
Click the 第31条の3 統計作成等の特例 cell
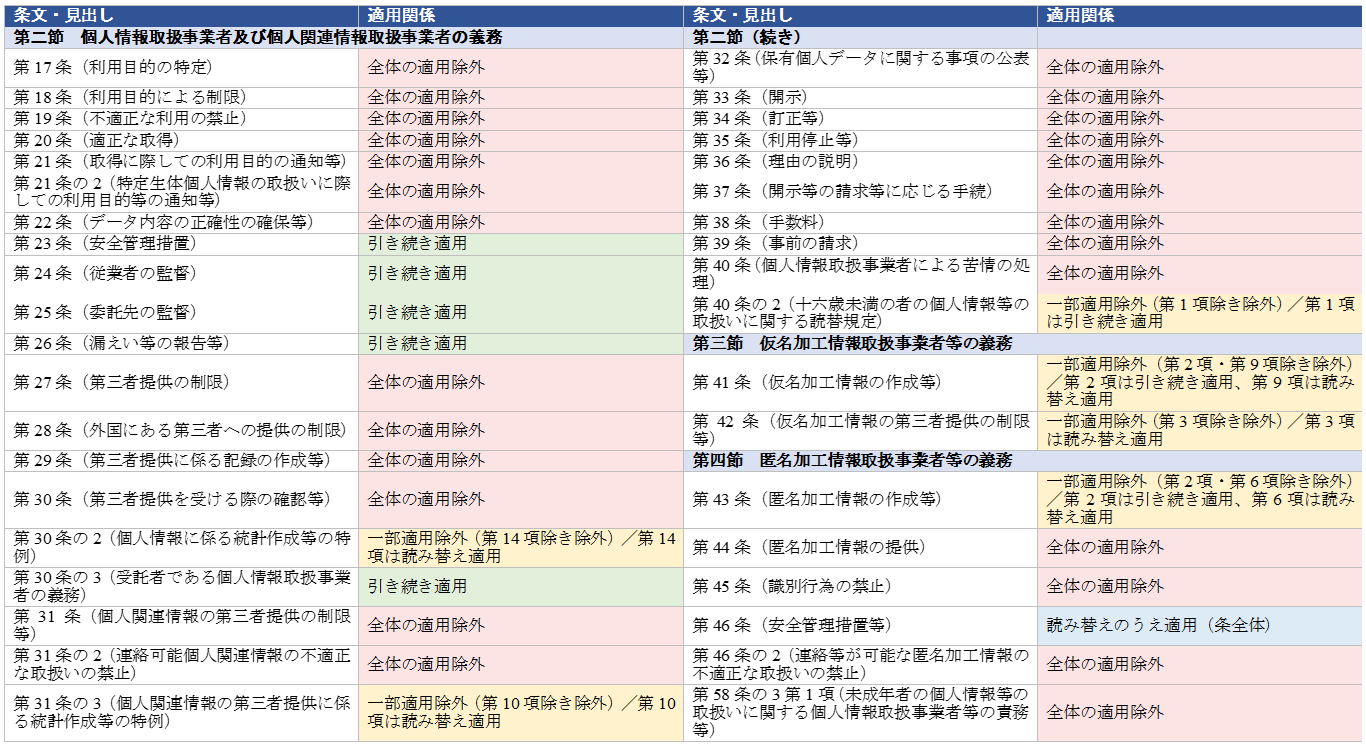182,713
